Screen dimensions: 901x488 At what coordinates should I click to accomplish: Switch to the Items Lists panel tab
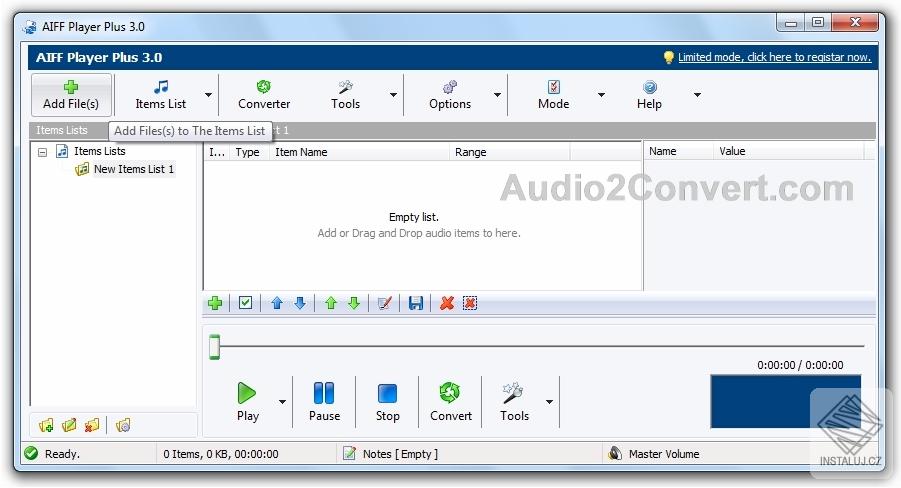pyautogui.click(x=62, y=130)
